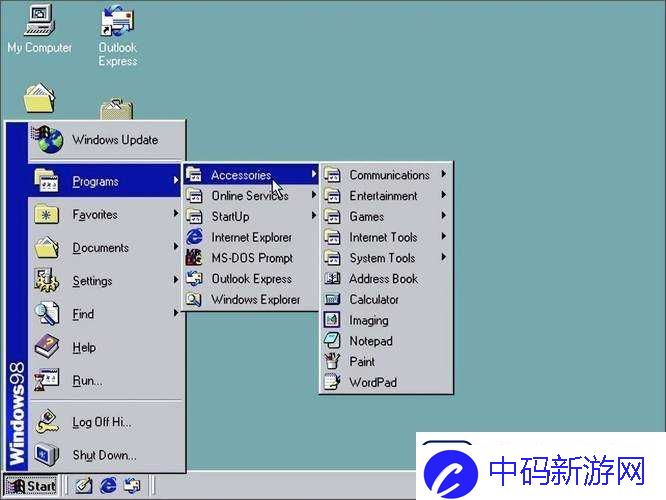Screen dimensions: 666x500
Task: Expand the Settings submenu arrow
Action: (x=176, y=280)
